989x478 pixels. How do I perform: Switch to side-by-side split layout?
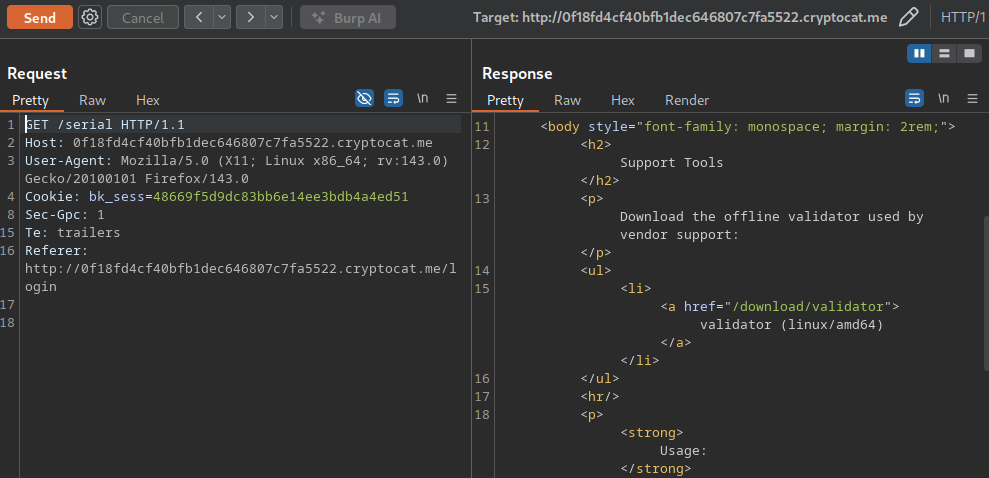click(x=919, y=53)
